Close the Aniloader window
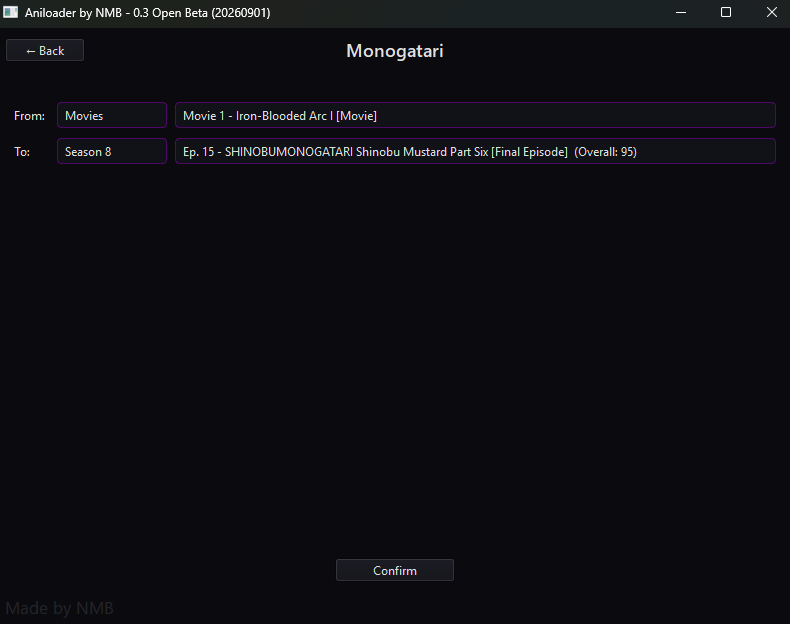The width and height of the screenshot is (790, 624). coord(771,12)
